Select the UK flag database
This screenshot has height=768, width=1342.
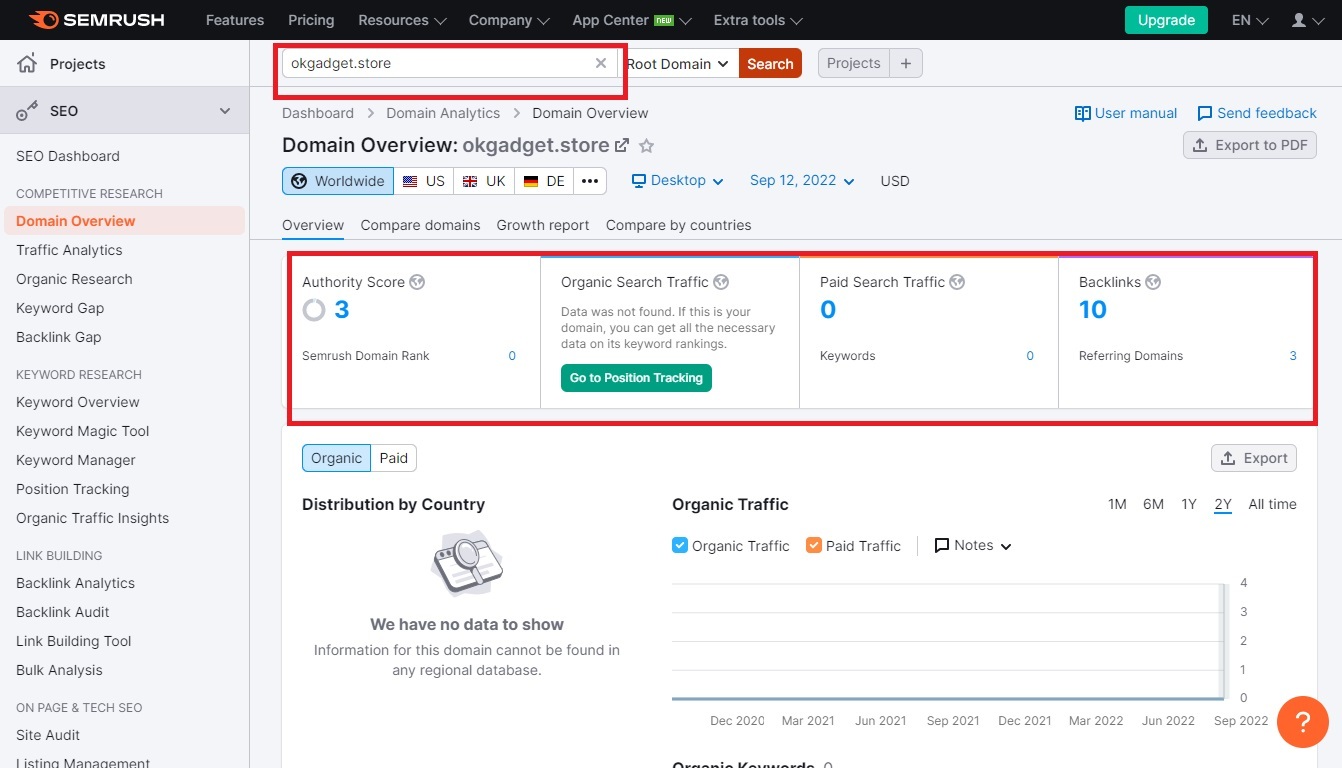pos(483,181)
